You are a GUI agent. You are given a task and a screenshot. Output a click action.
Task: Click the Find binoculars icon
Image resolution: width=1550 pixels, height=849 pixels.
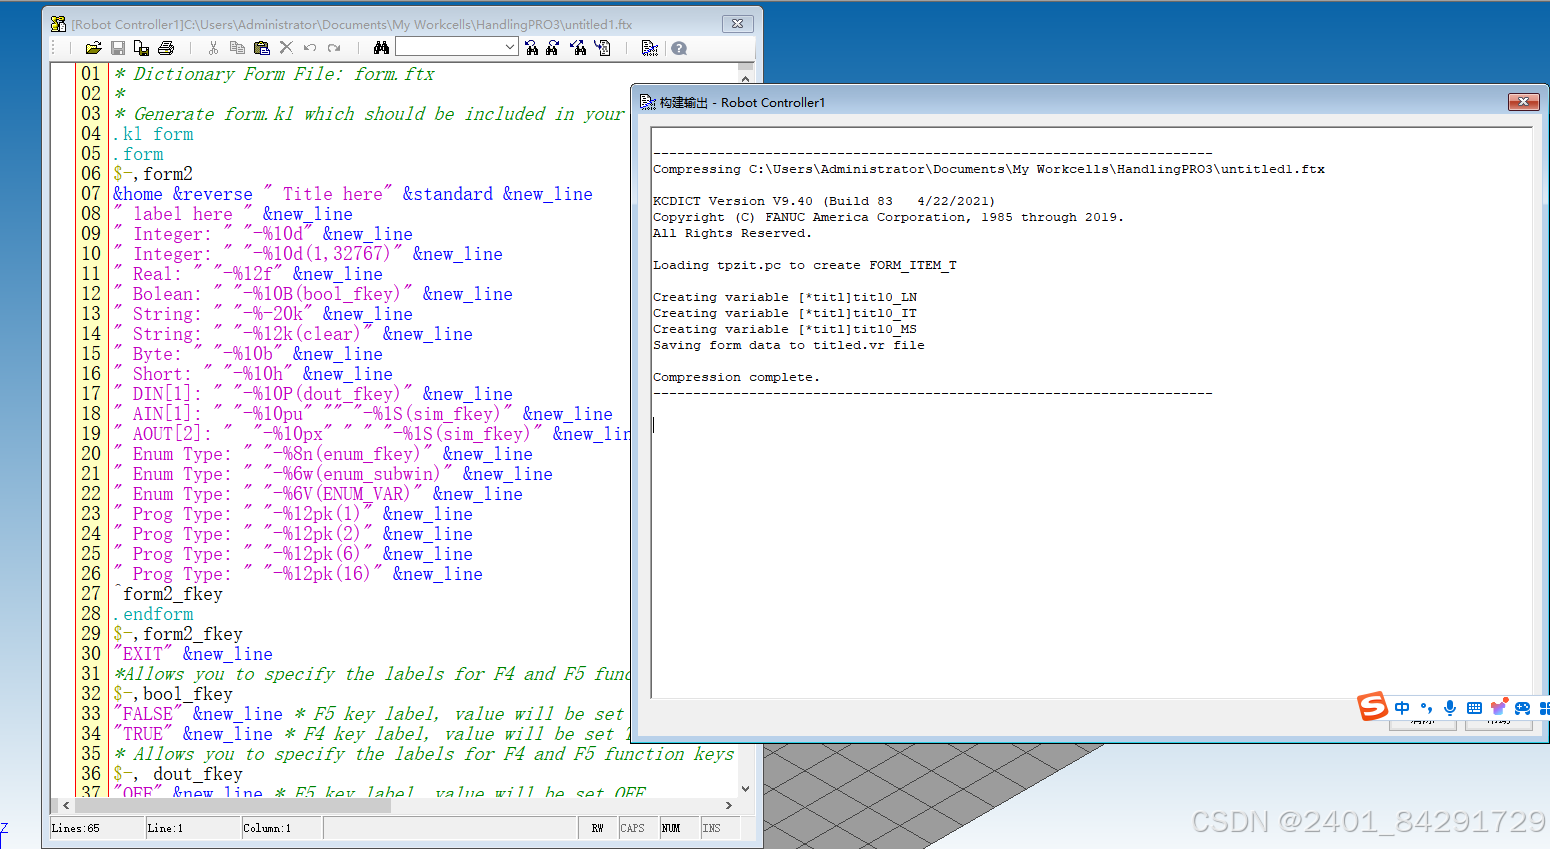point(381,48)
